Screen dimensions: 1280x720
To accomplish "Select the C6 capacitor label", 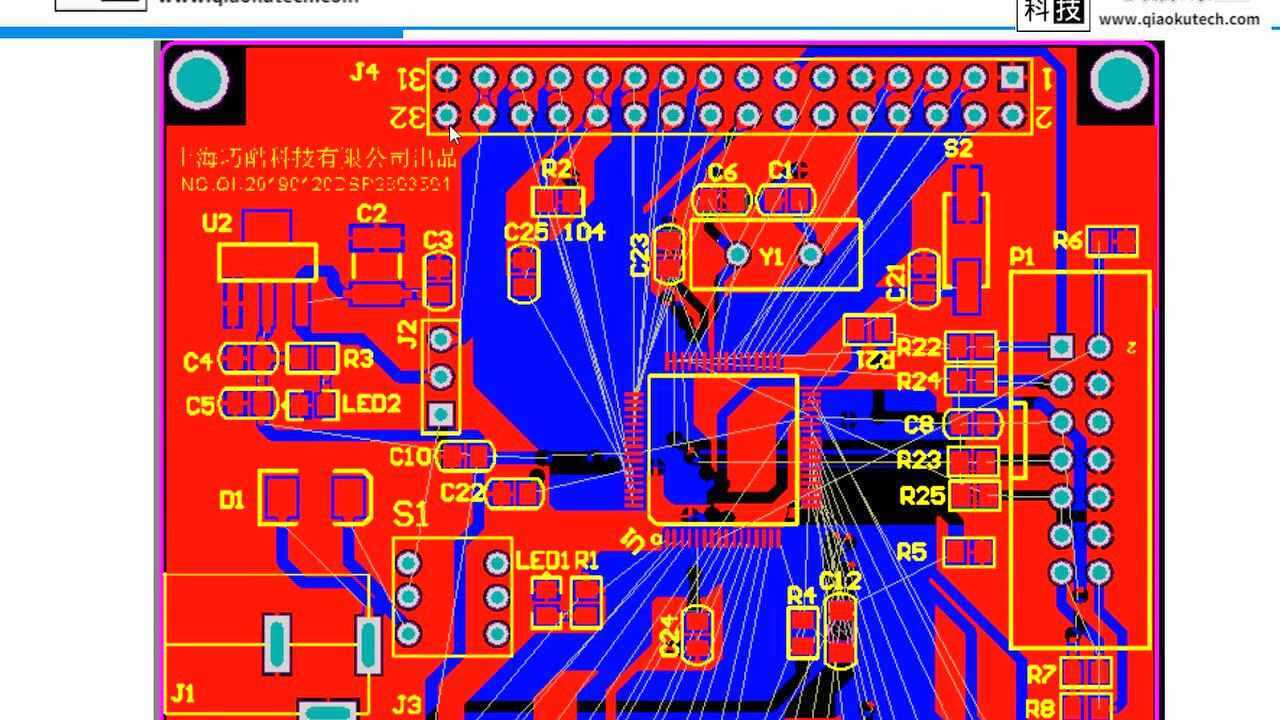I will 722,172.
